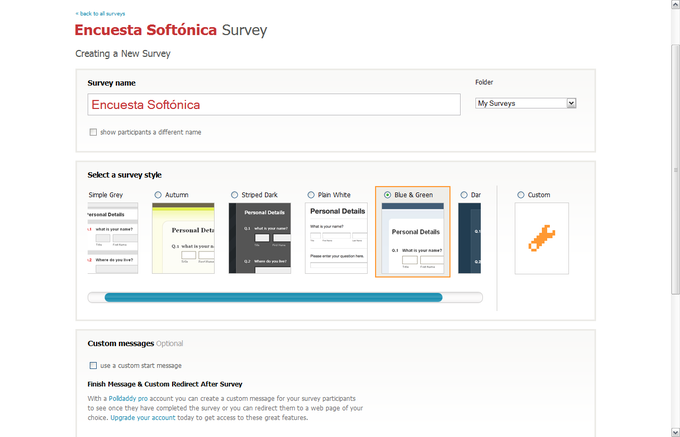Click the orange wrench Custom style icon
Screen dimensions: 680x437
click(541, 238)
